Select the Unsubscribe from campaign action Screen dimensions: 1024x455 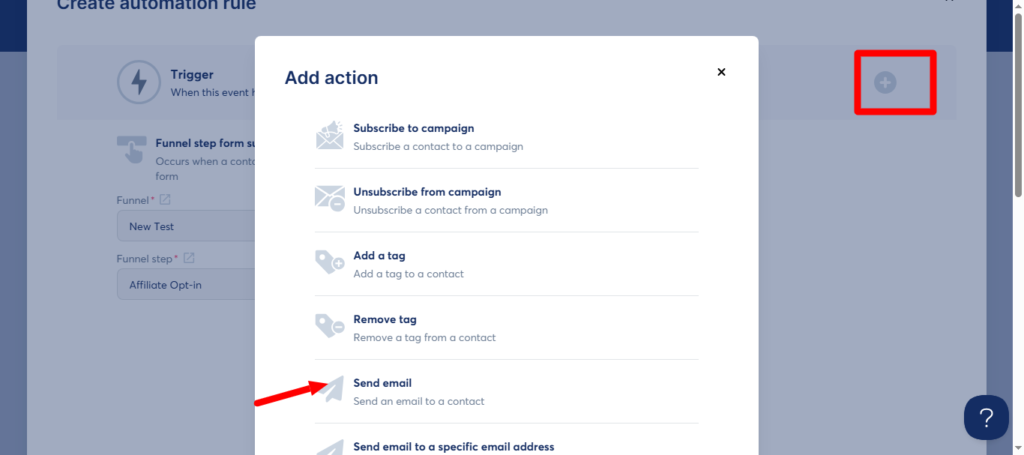[506, 200]
